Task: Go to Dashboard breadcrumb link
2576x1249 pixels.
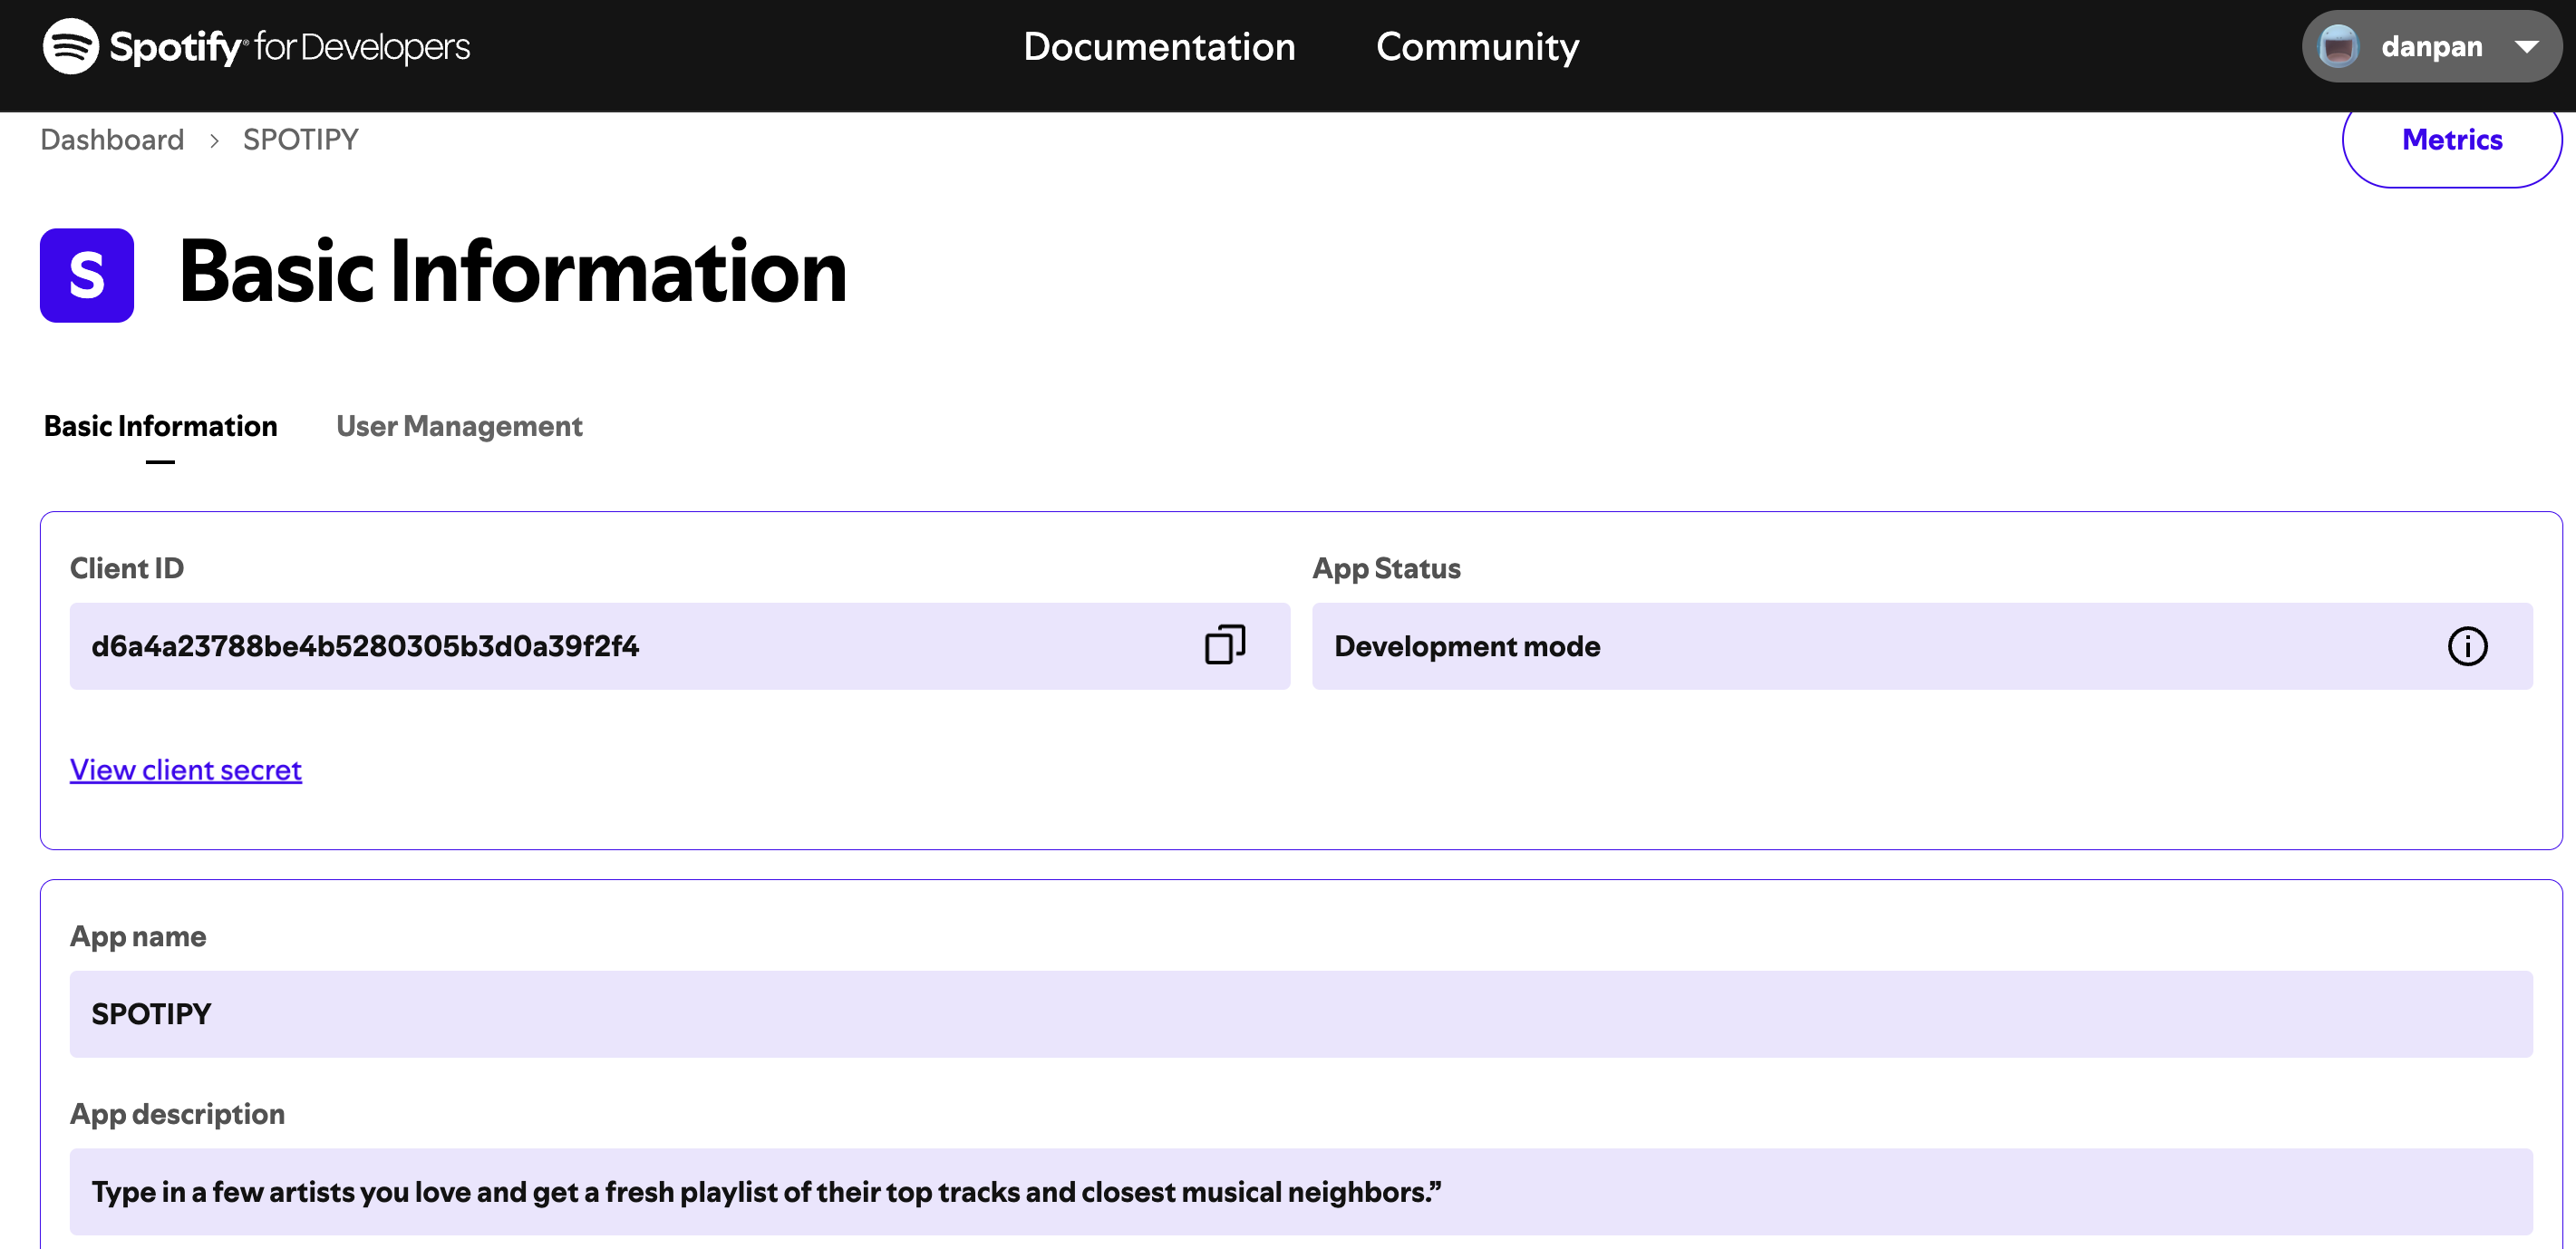Action: 112,140
